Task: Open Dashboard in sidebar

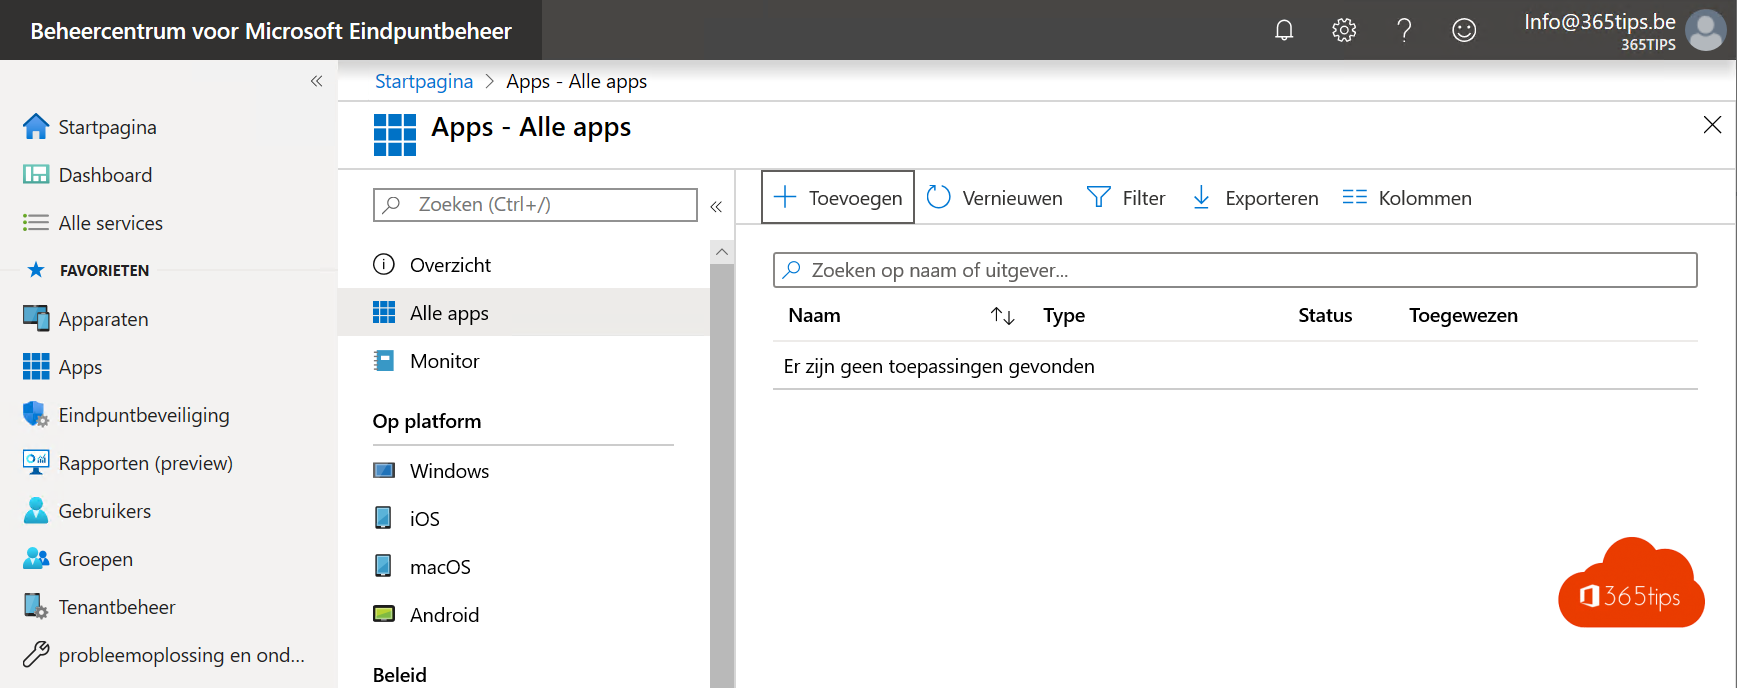Action: pos(105,175)
